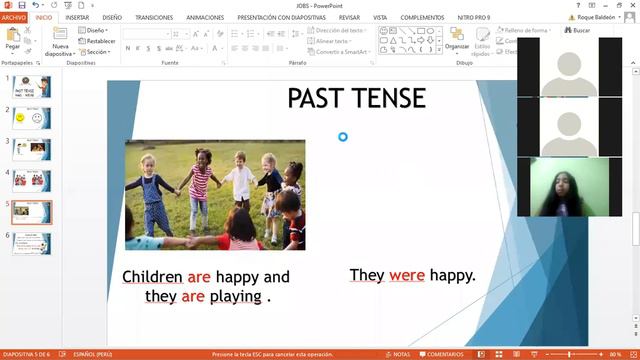This screenshot has height=360, width=640.
Task: Open the ARCHIVO file tab
Action: (14, 18)
